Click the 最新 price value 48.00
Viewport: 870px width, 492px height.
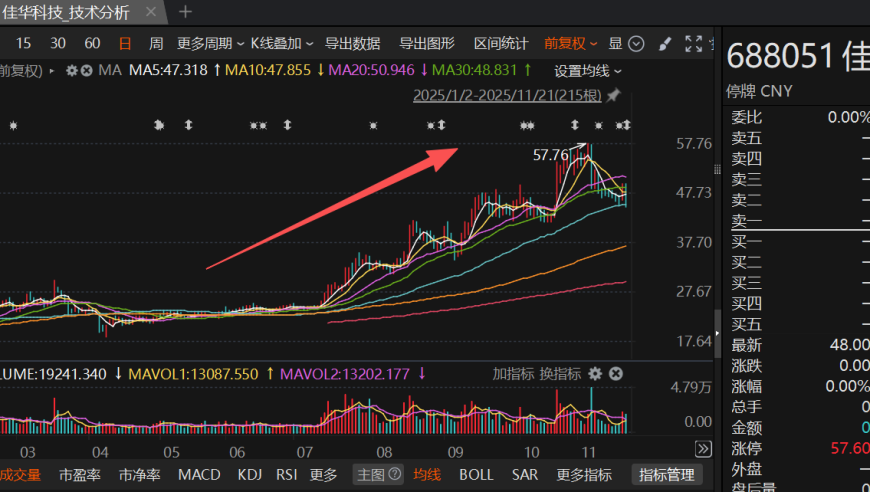coord(849,345)
